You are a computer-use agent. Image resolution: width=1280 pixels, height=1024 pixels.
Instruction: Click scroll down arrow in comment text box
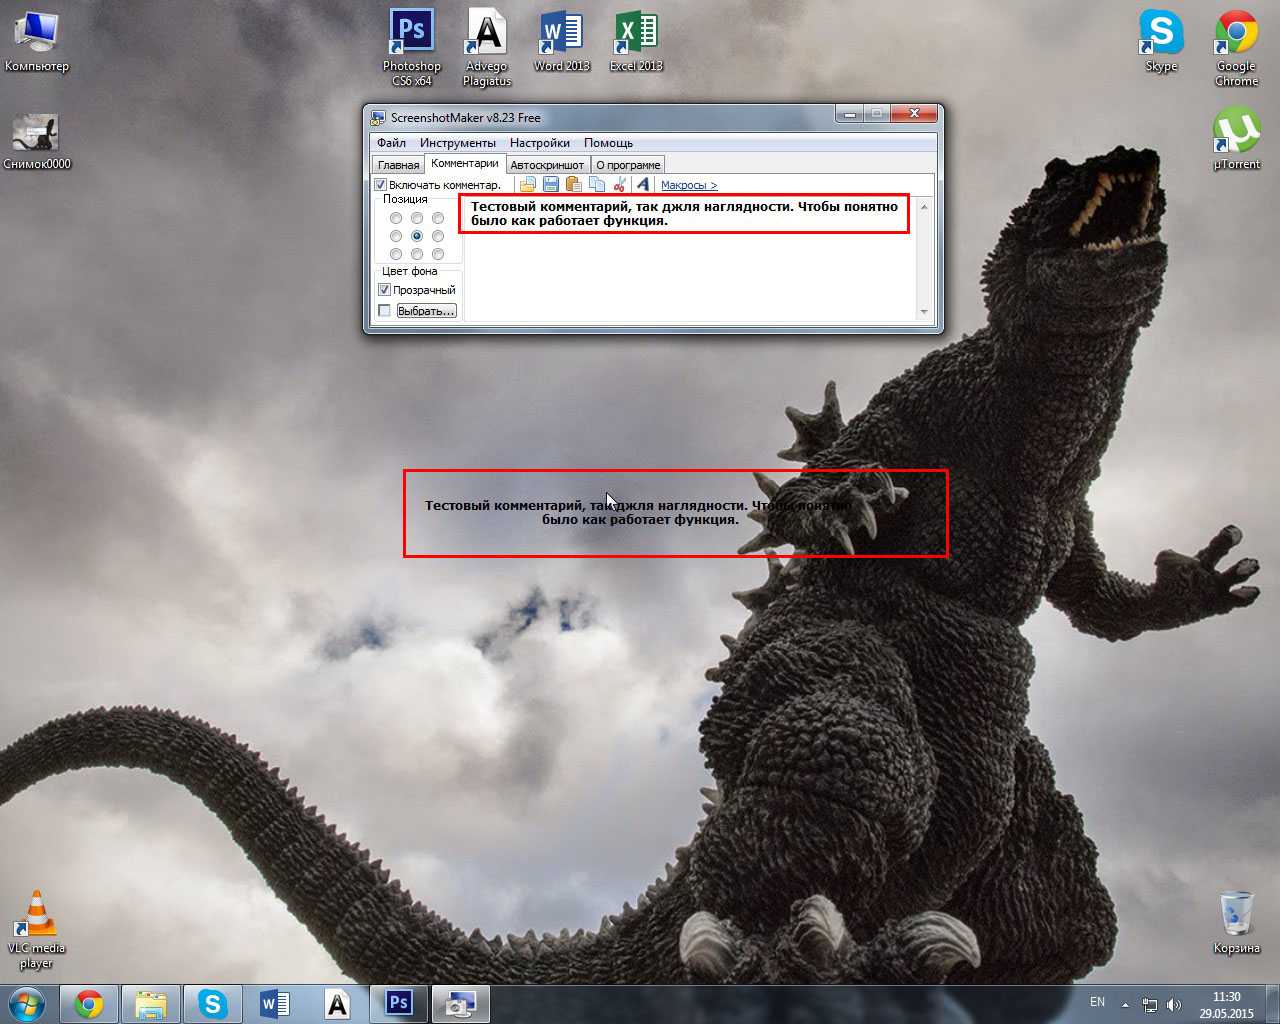[924, 312]
